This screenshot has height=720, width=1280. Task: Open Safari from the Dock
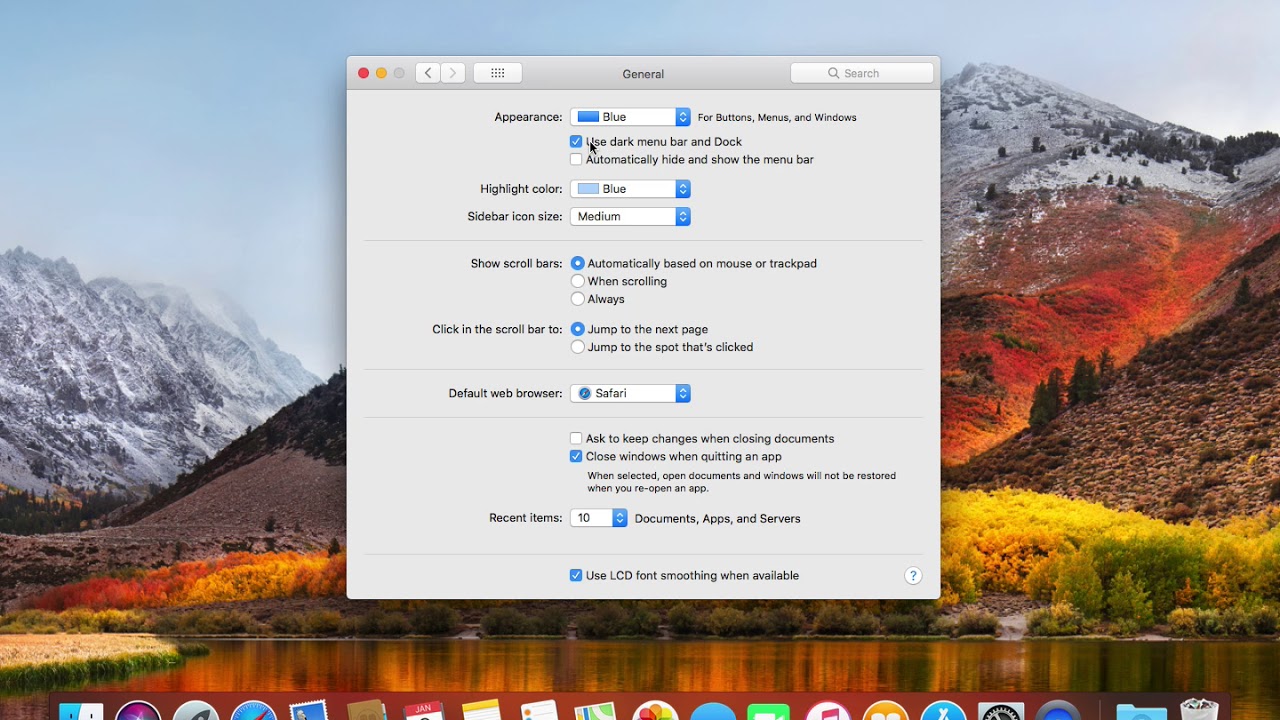[x=254, y=711]
